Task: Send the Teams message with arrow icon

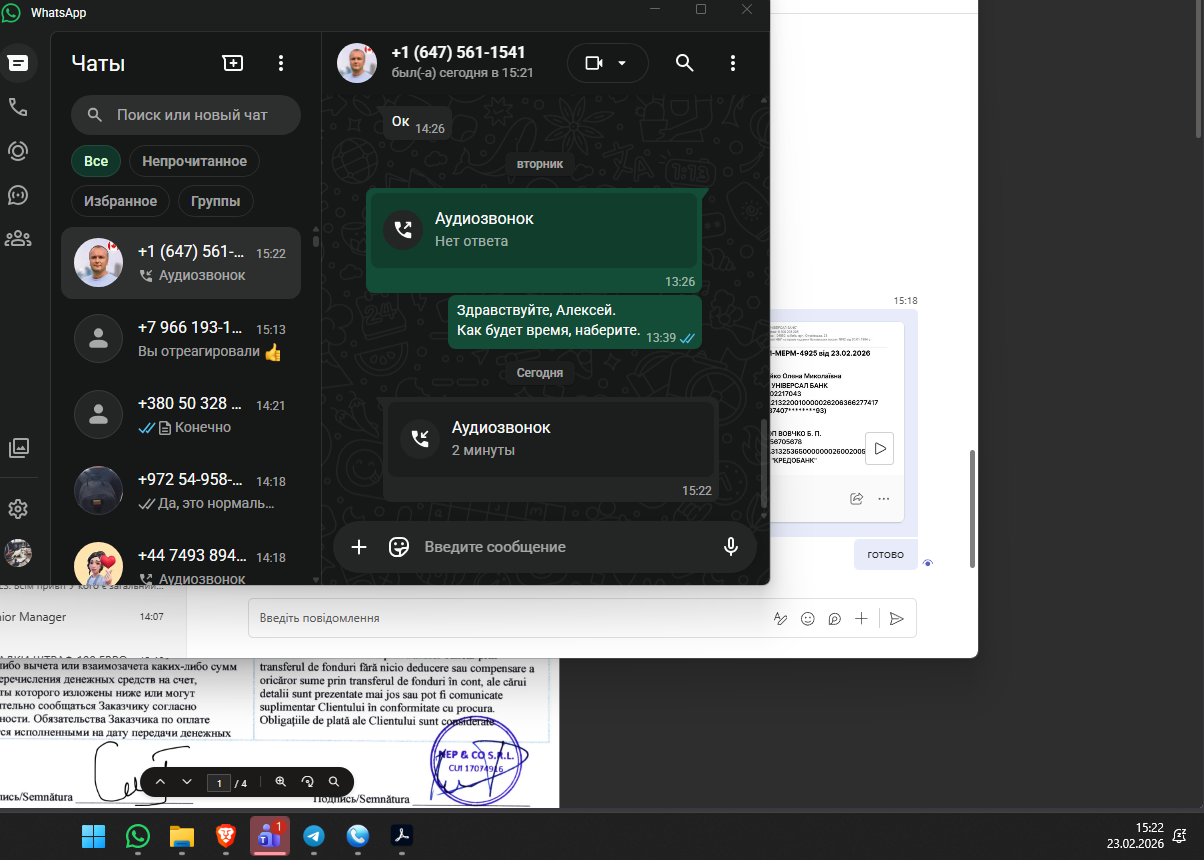Action: click(x=896, y=619)
